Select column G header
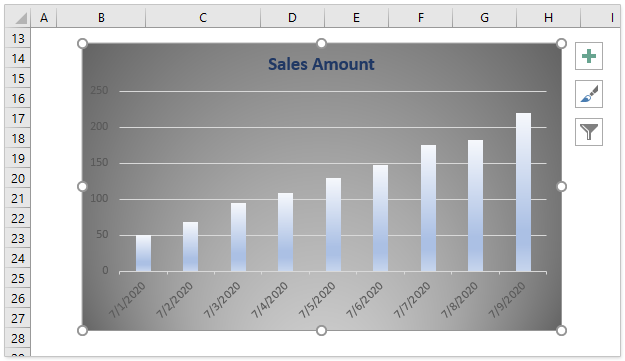The image size is (625, 361). 484,18
